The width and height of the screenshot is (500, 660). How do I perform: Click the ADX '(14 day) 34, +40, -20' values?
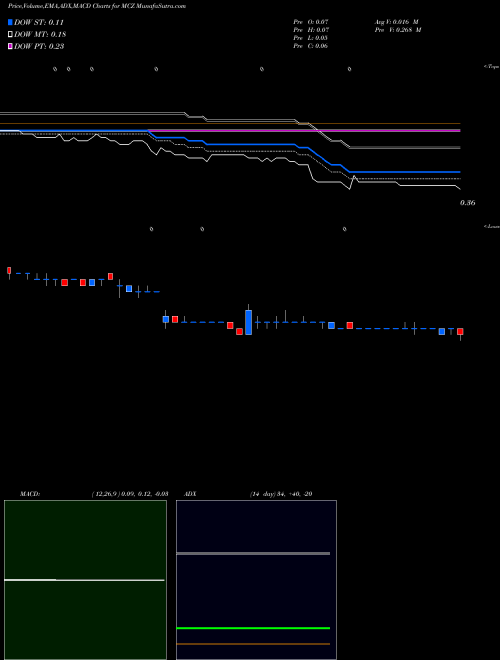click(281, 494)
